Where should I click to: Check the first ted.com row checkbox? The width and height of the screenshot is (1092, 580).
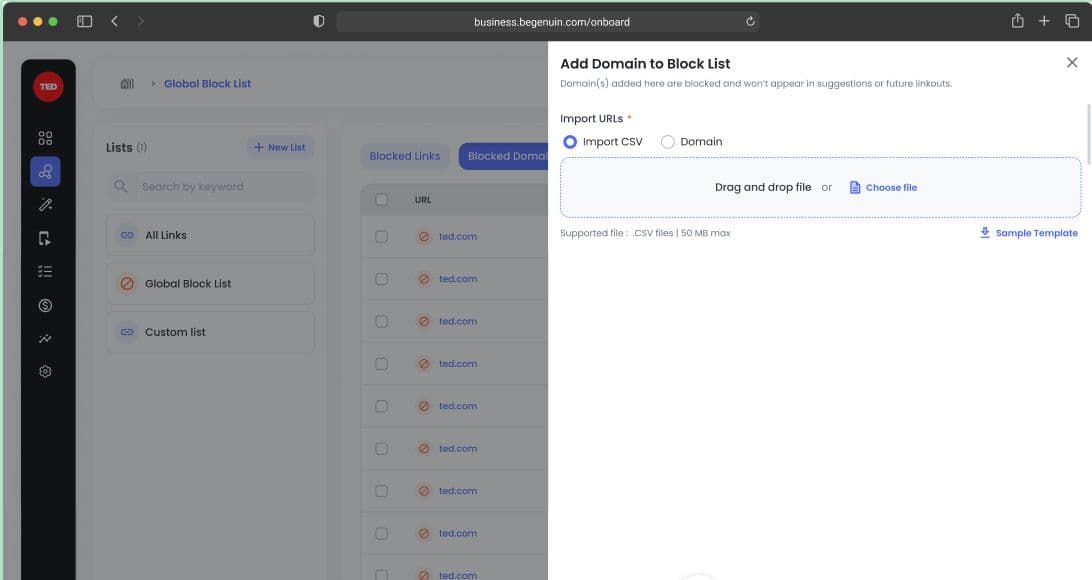point(382,237)
